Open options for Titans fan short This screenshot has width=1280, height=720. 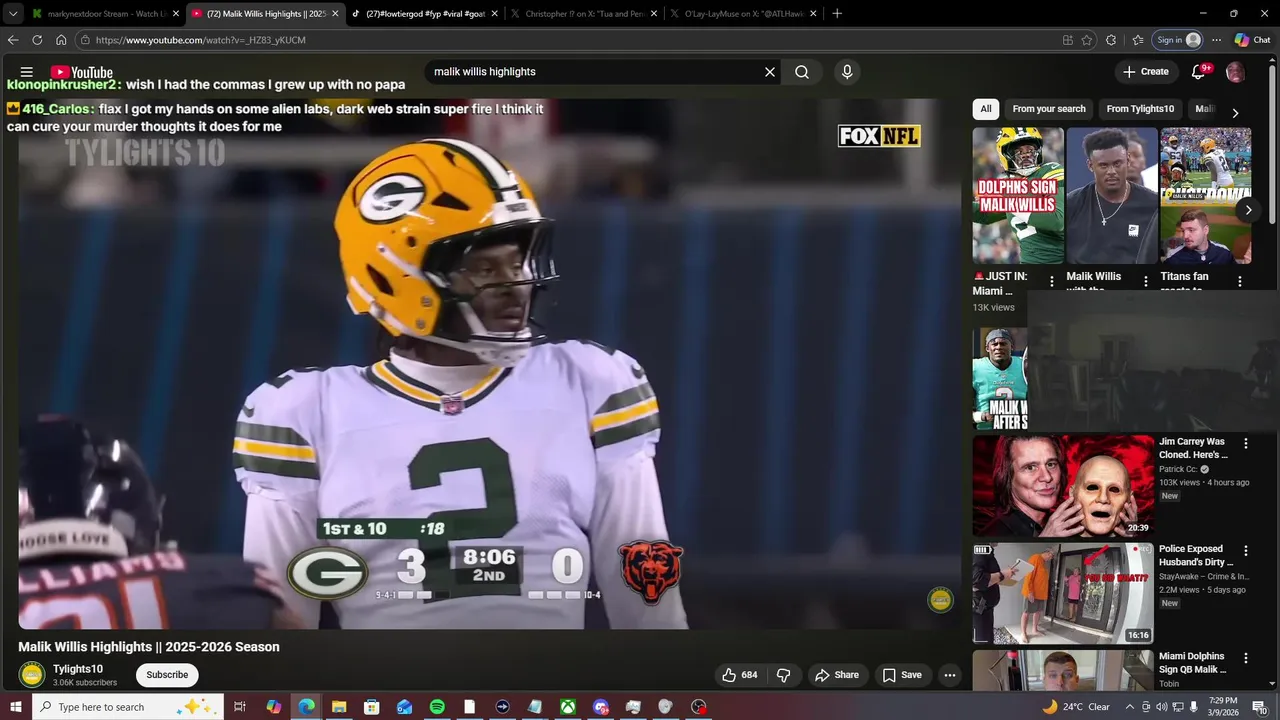tap(1240, 282)
